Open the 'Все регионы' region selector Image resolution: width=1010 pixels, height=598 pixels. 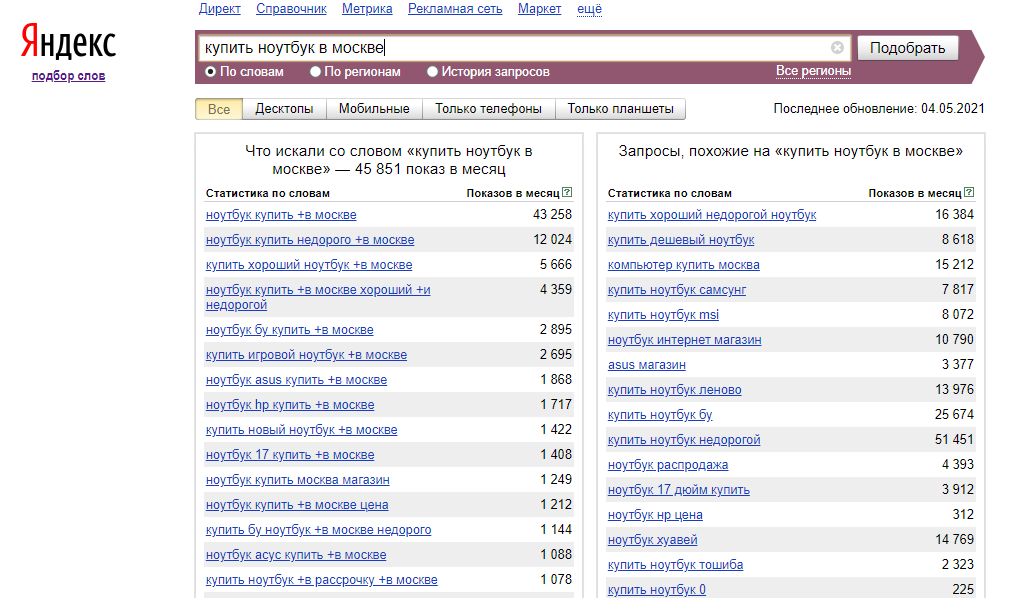[813, 71]
